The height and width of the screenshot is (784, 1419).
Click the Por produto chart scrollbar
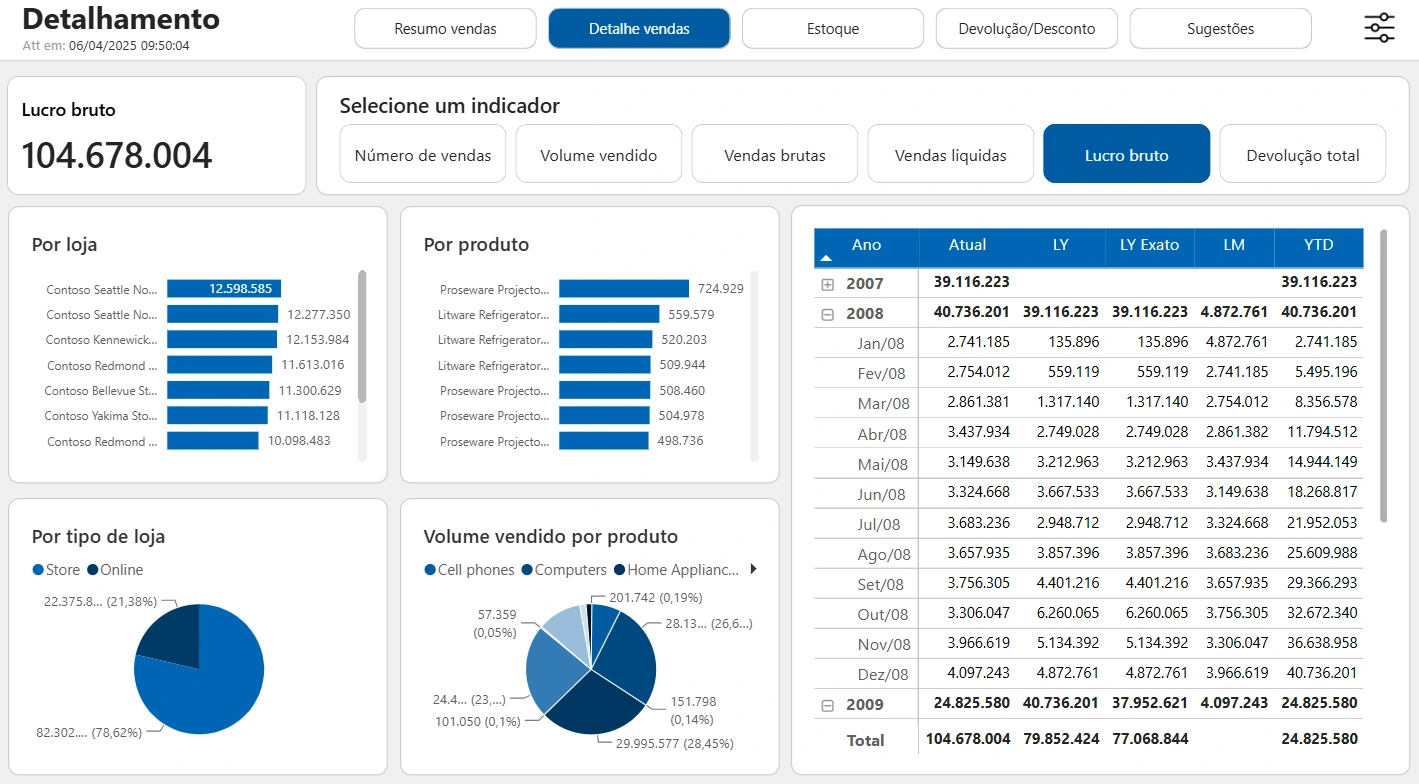pos(754,365)
